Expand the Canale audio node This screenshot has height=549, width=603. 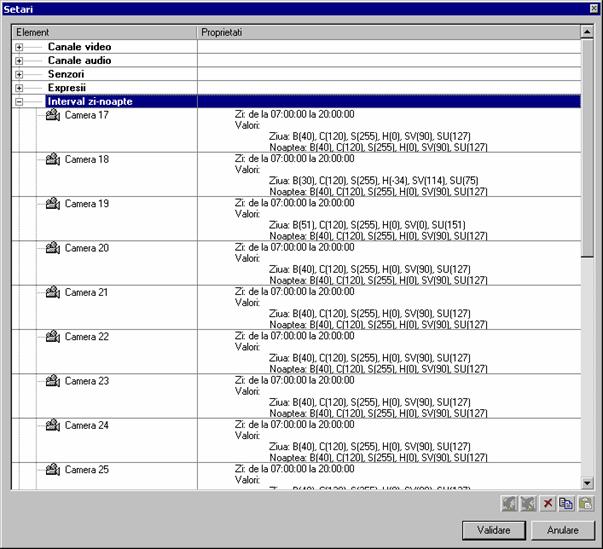(x=19, y=61)
